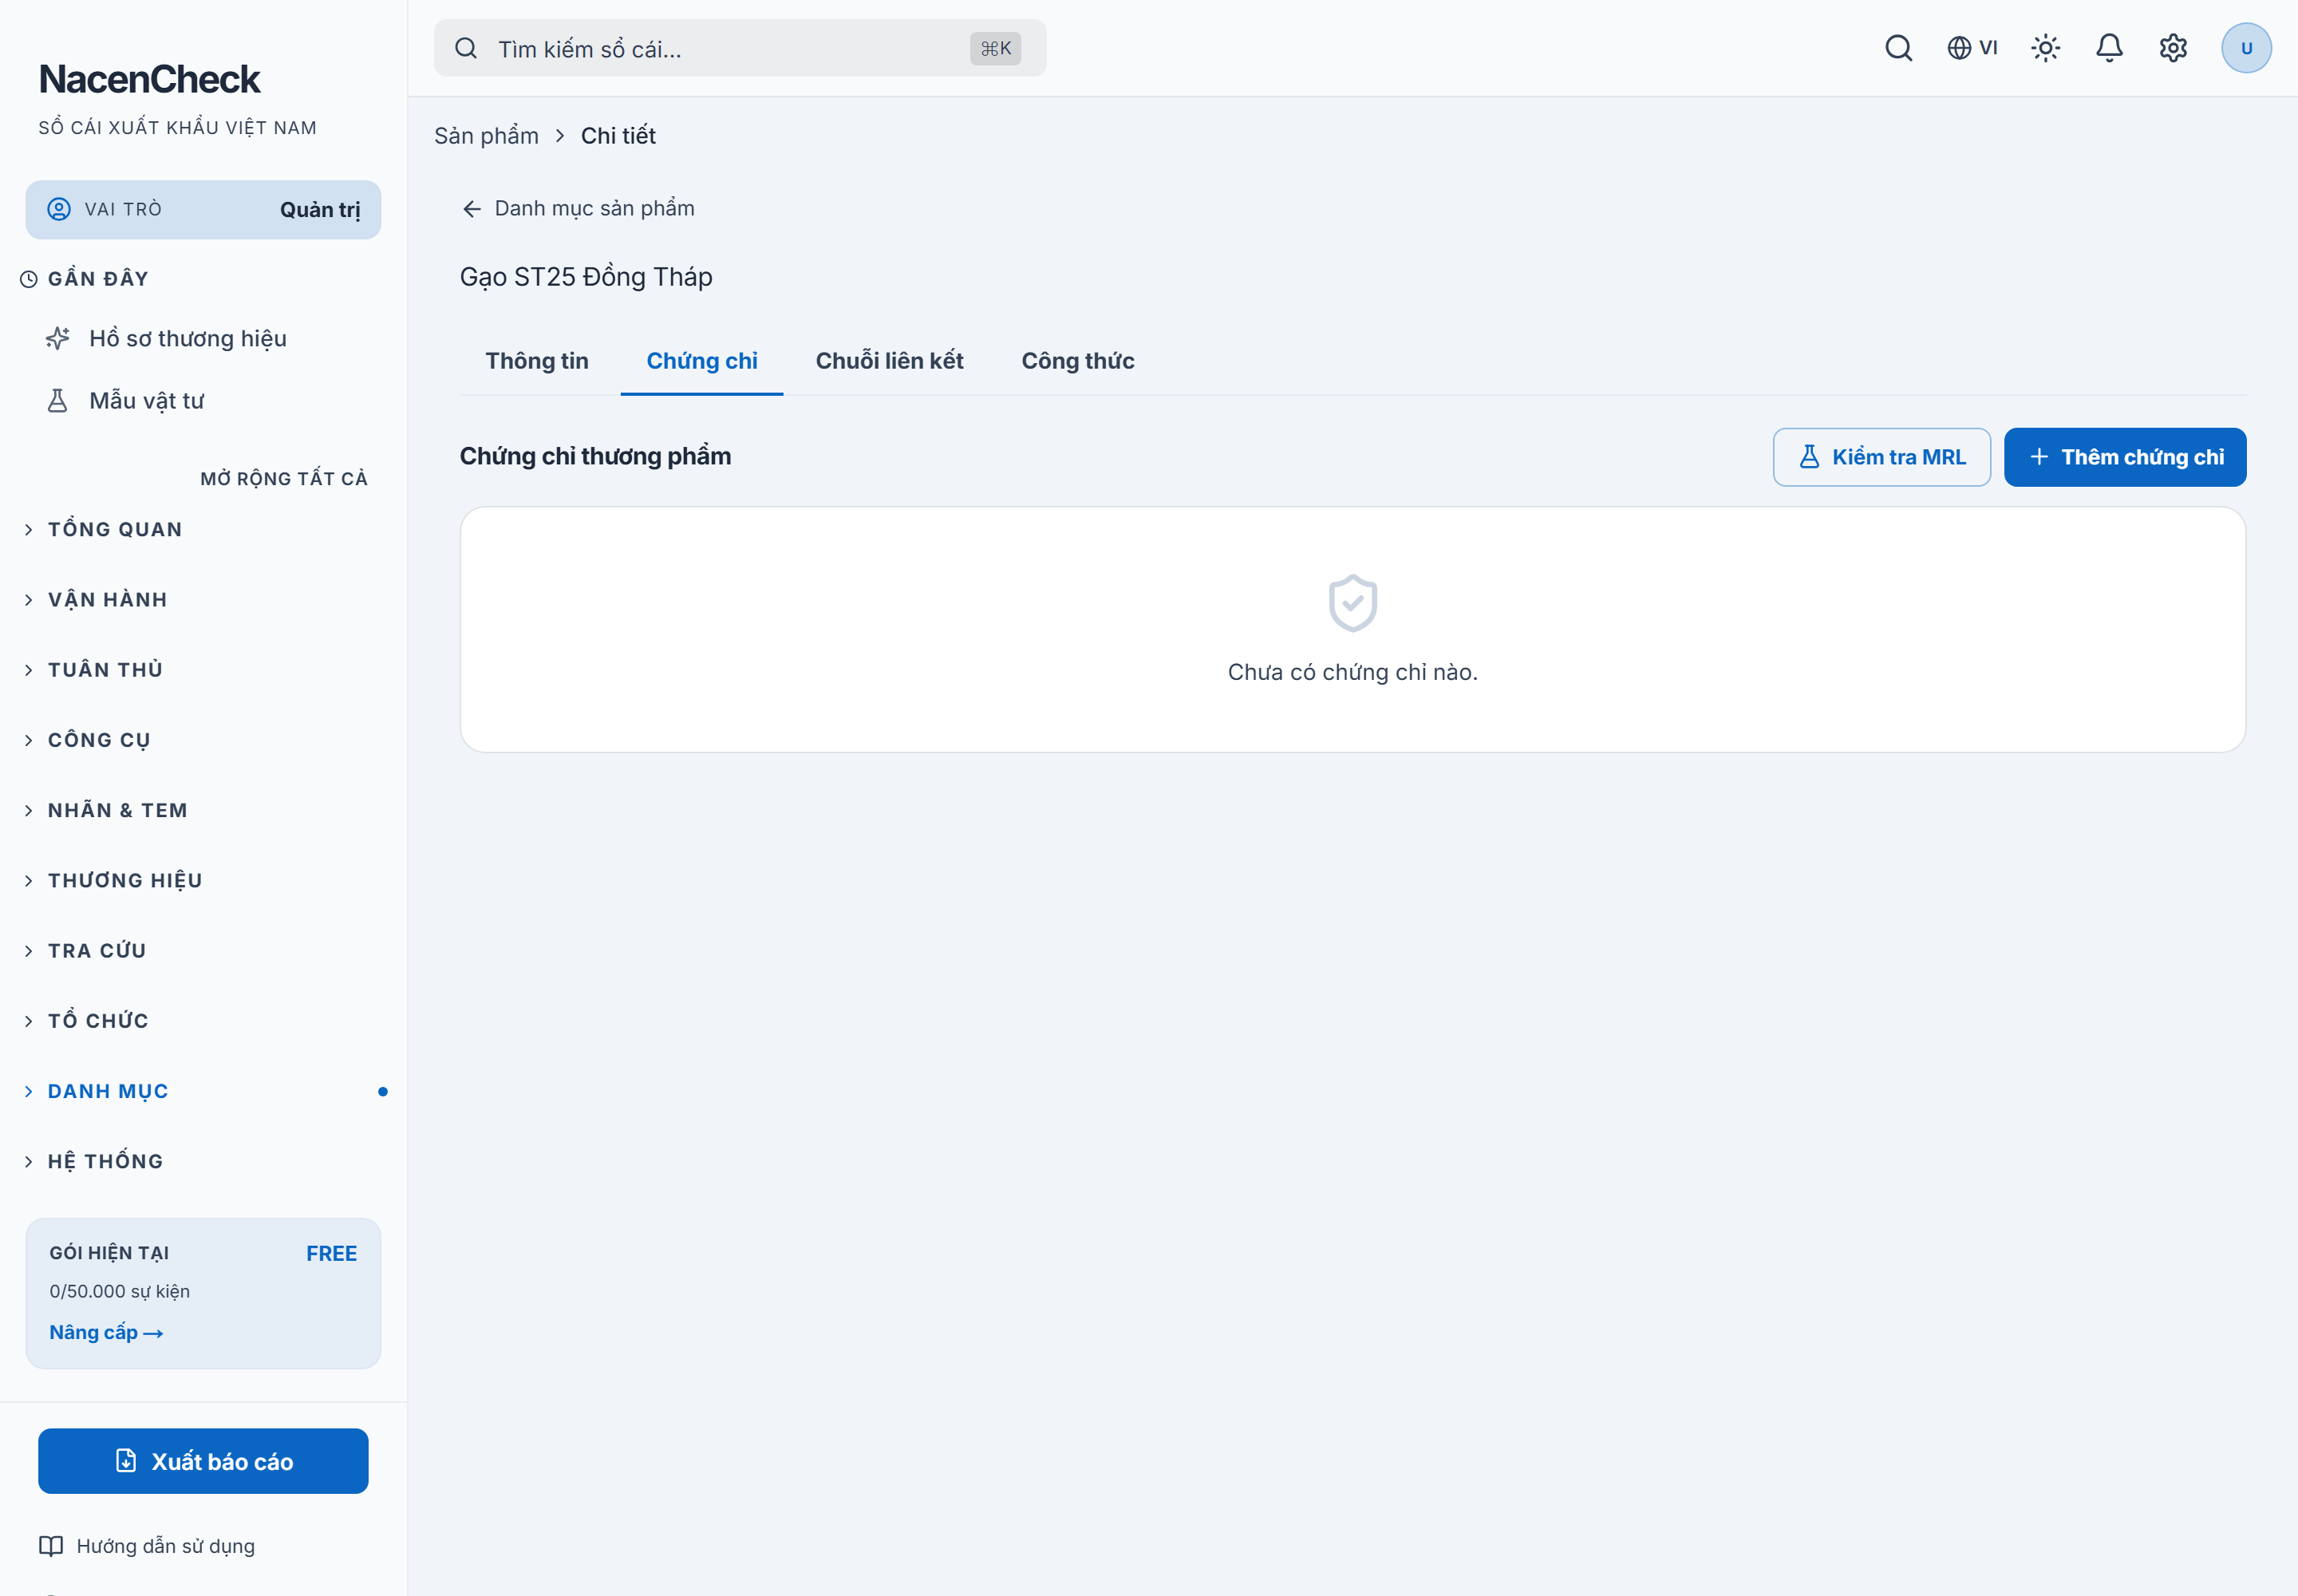Viewport: 2298px width, 1596px height.
Task: Switch role using Vai trò Quản trị selector
Action: point(203,210)
